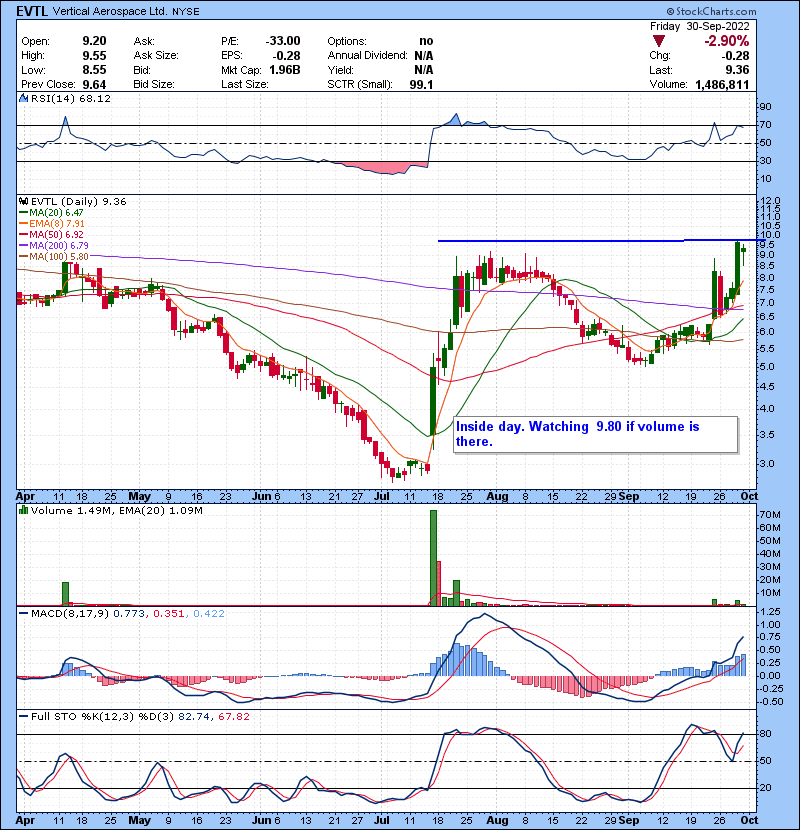
Task: Click the P/E value -33.00
Action: pos(283,41)
